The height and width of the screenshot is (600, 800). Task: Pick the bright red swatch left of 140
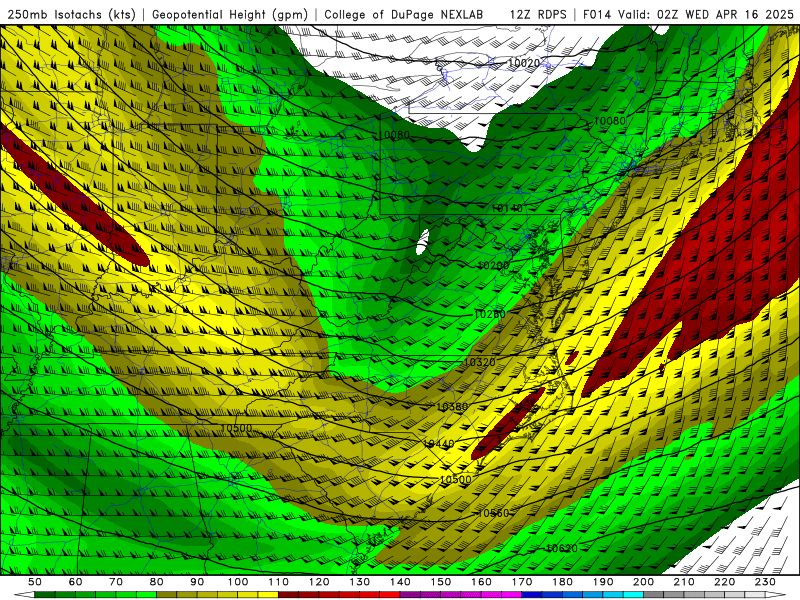tap(390, 595)
